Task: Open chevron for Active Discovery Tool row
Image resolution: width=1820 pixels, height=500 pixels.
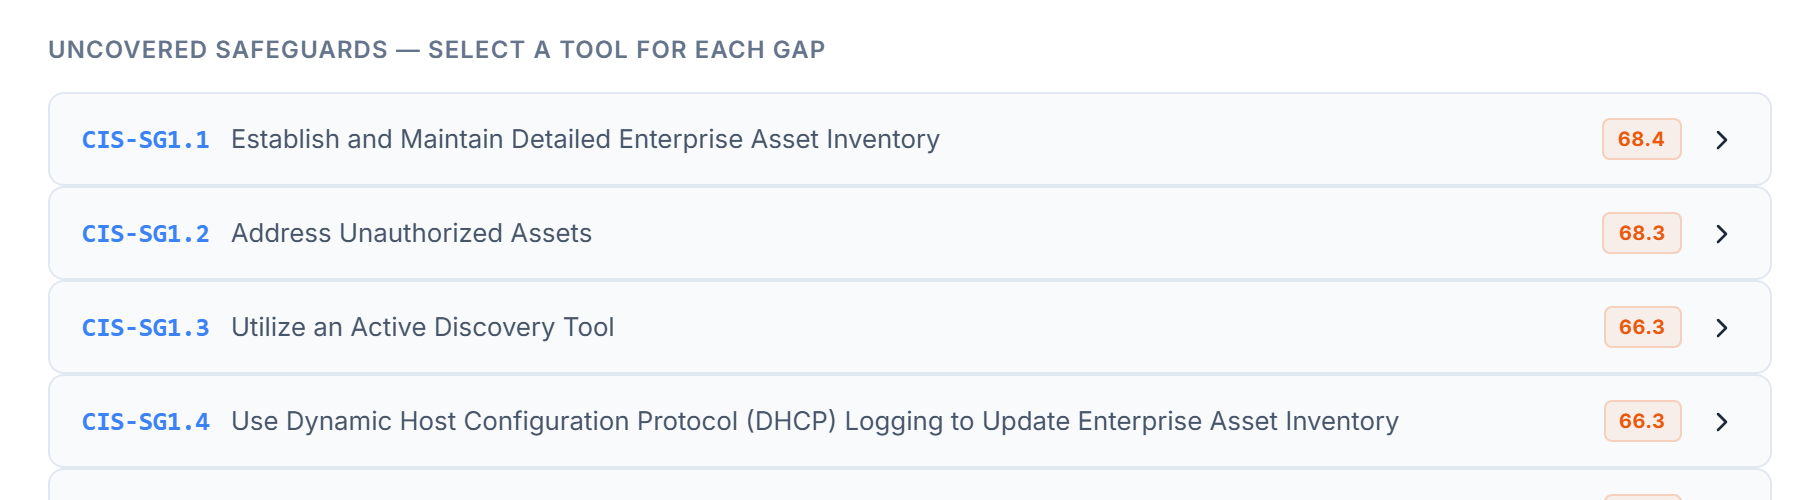Action: [1721, 328]
